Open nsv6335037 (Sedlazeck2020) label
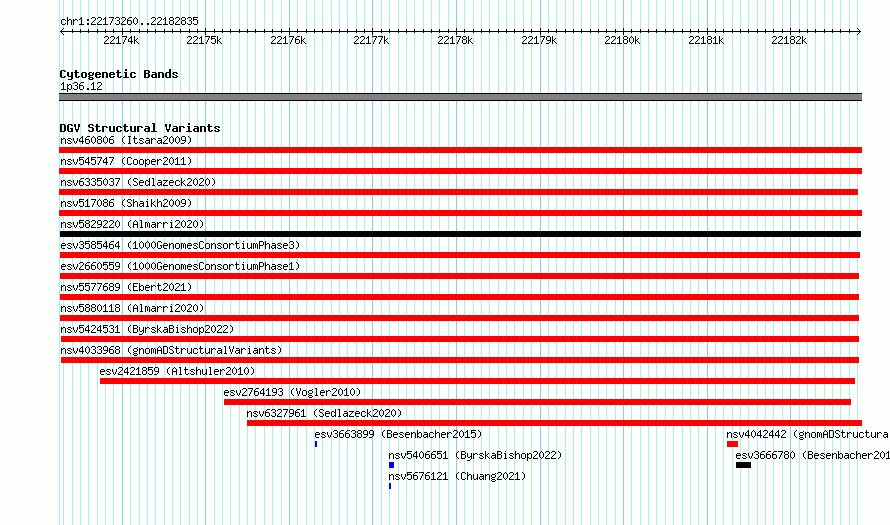The height and width of the screenshot is (525, 890). click(138, 182)
